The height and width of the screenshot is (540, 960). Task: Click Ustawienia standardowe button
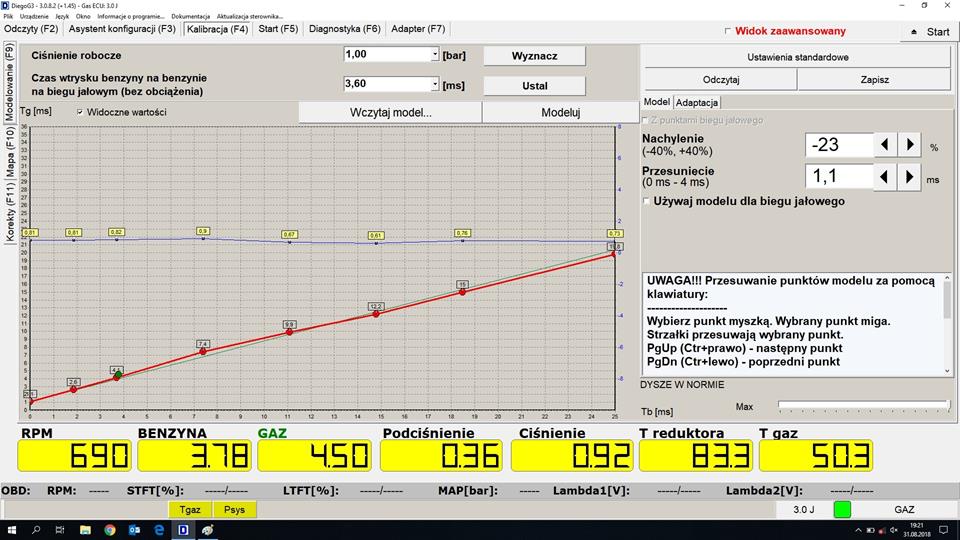click(x=798, y=57)
